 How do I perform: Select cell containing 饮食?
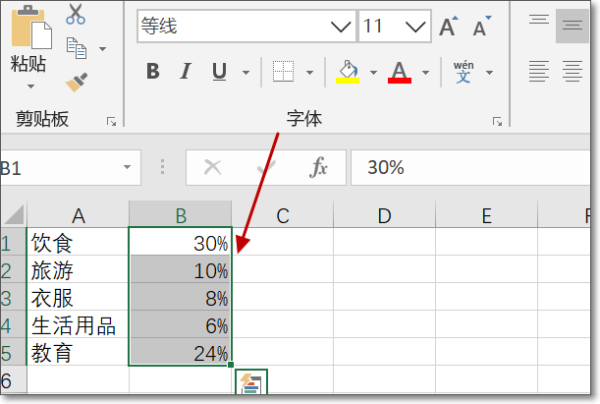pyautogui.click(x=78, y=242)
